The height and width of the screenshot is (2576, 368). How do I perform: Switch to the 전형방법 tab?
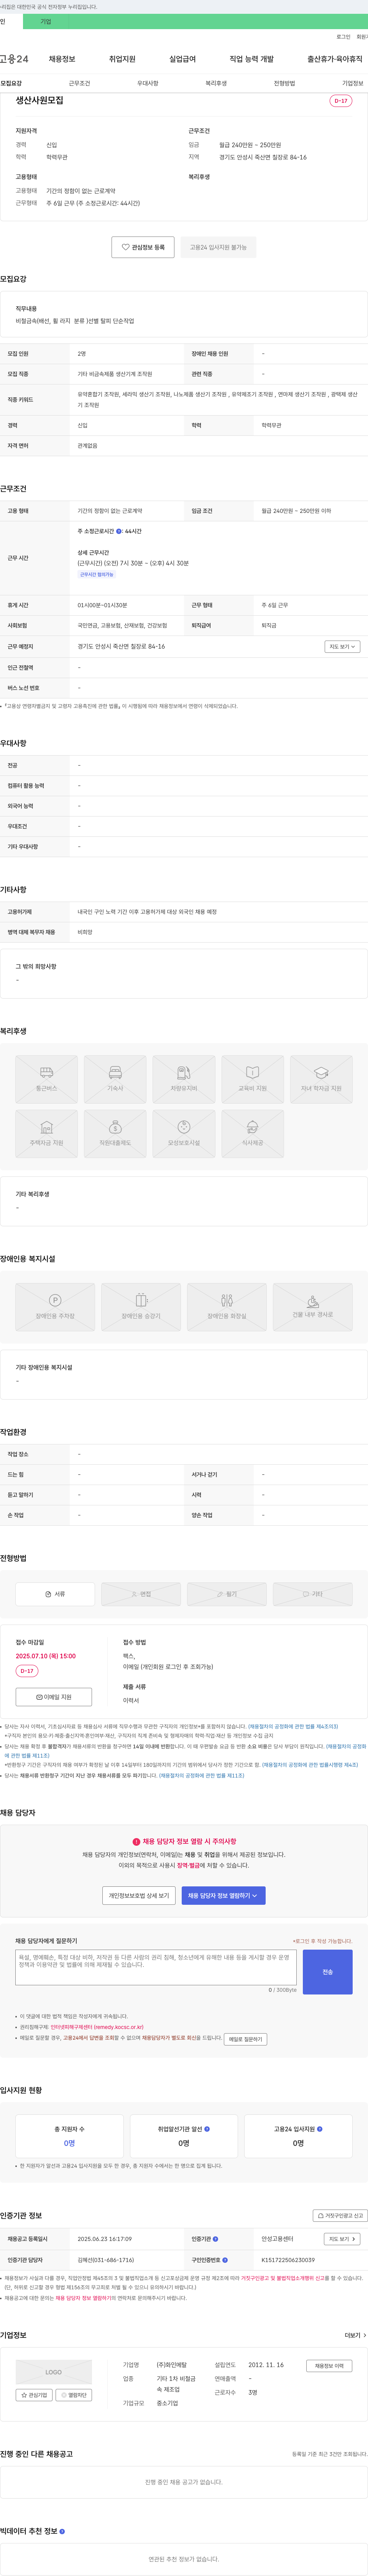point(284,83)
